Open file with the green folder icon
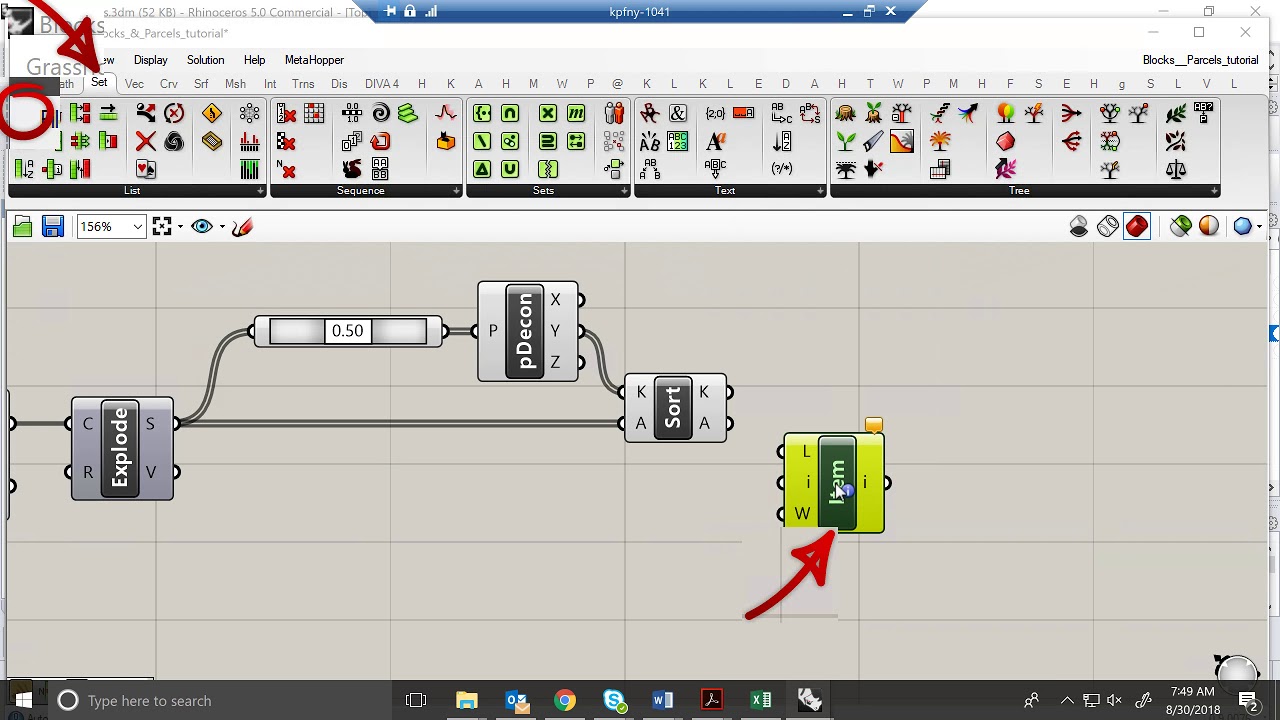The width and height of the screenshot is (1280, 720). pyautogui.click(x=23, y=227)
